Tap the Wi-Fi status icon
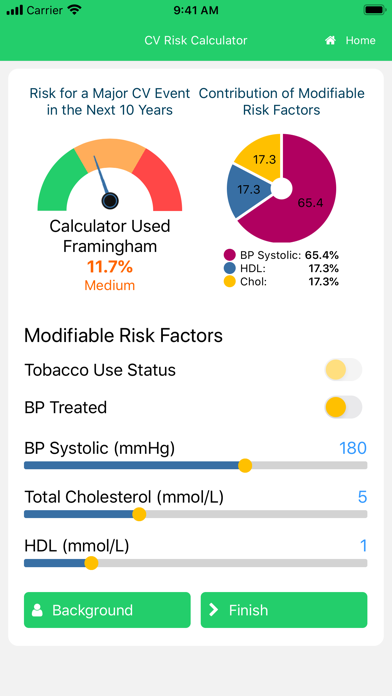 tap(75, 10)
